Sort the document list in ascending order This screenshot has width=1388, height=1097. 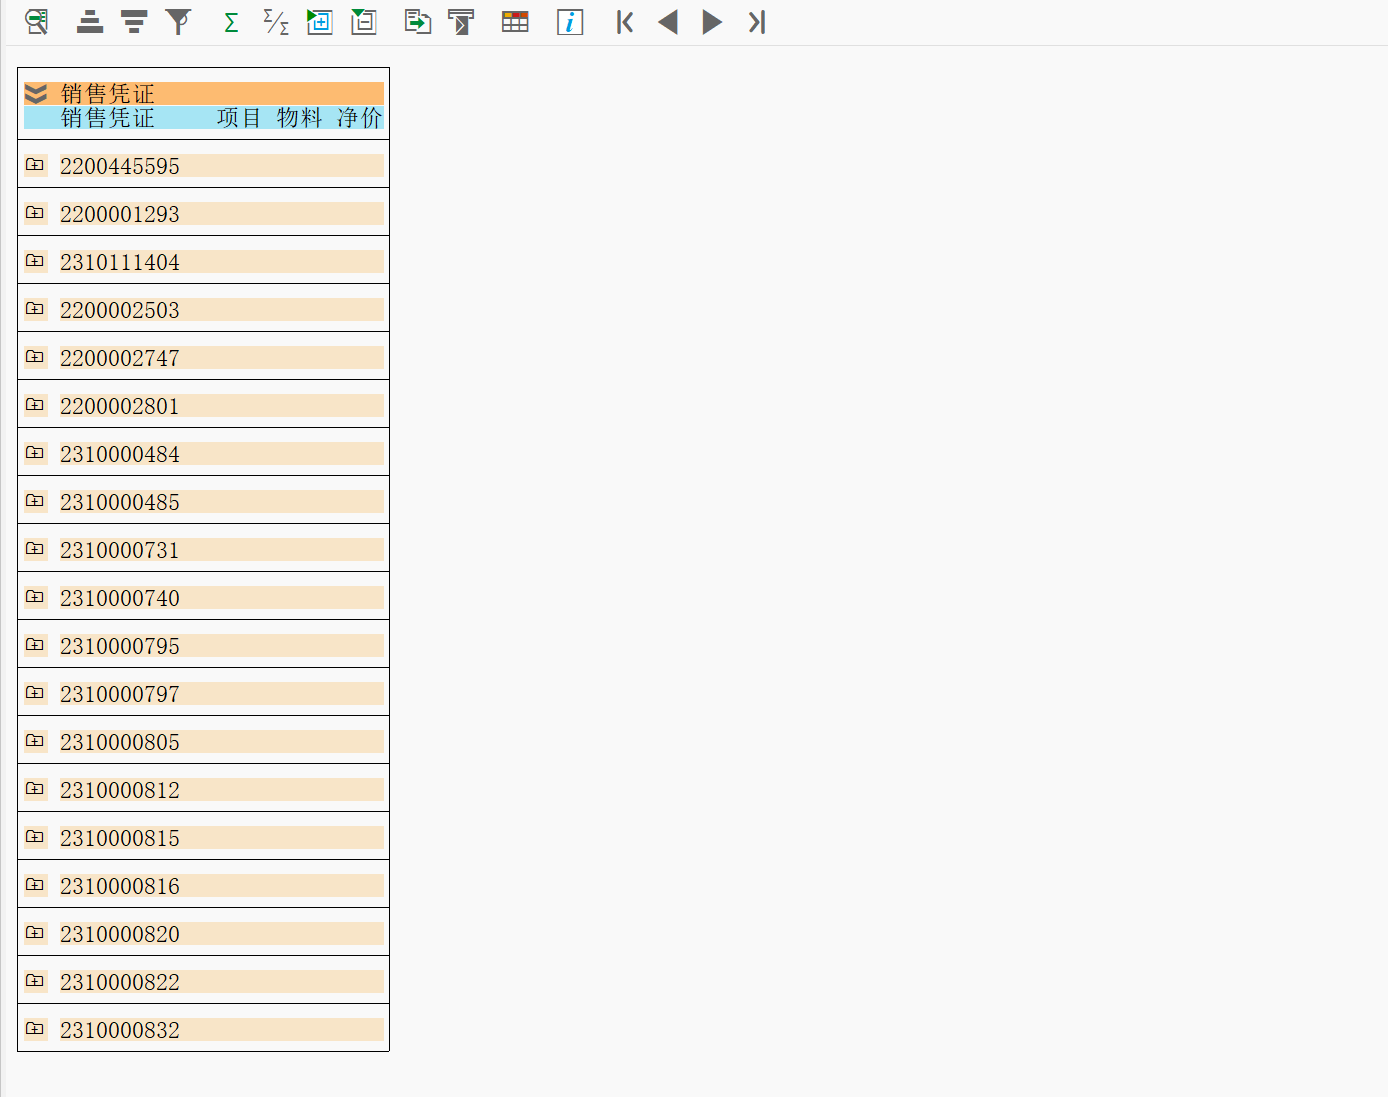(x=89, y=21)
